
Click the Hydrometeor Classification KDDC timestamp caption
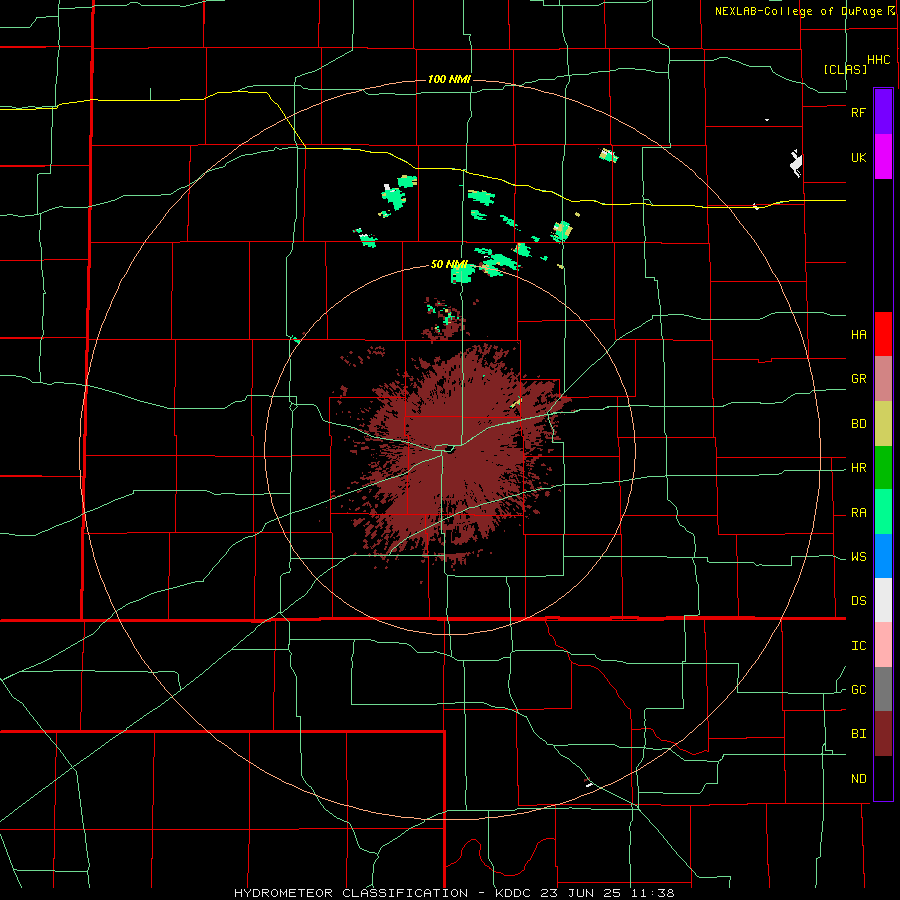[454, 893]
